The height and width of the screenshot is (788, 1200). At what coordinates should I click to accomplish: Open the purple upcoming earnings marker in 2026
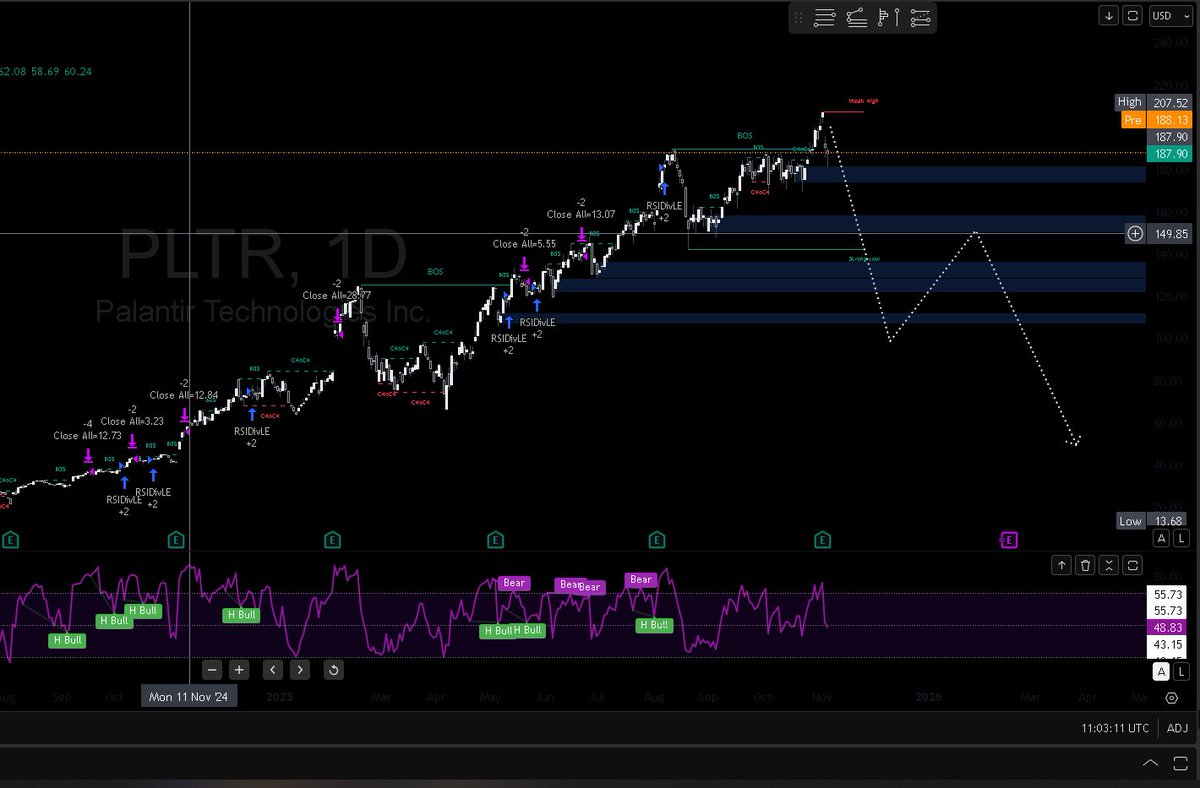(1008, 540)
